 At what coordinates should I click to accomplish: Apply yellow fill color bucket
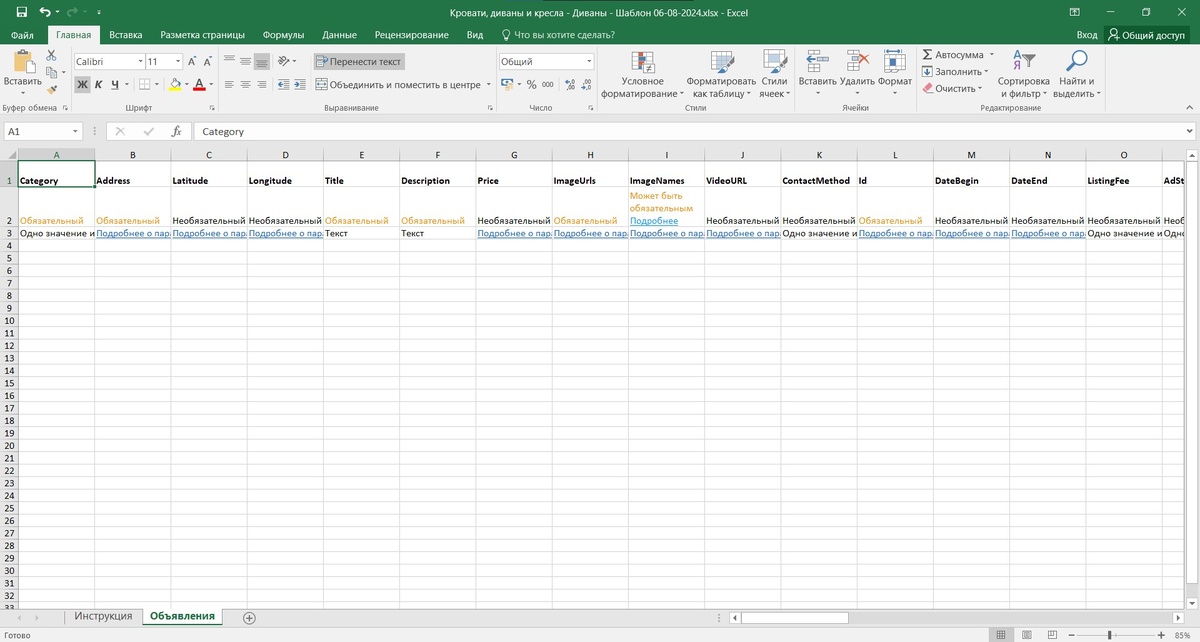175,85
